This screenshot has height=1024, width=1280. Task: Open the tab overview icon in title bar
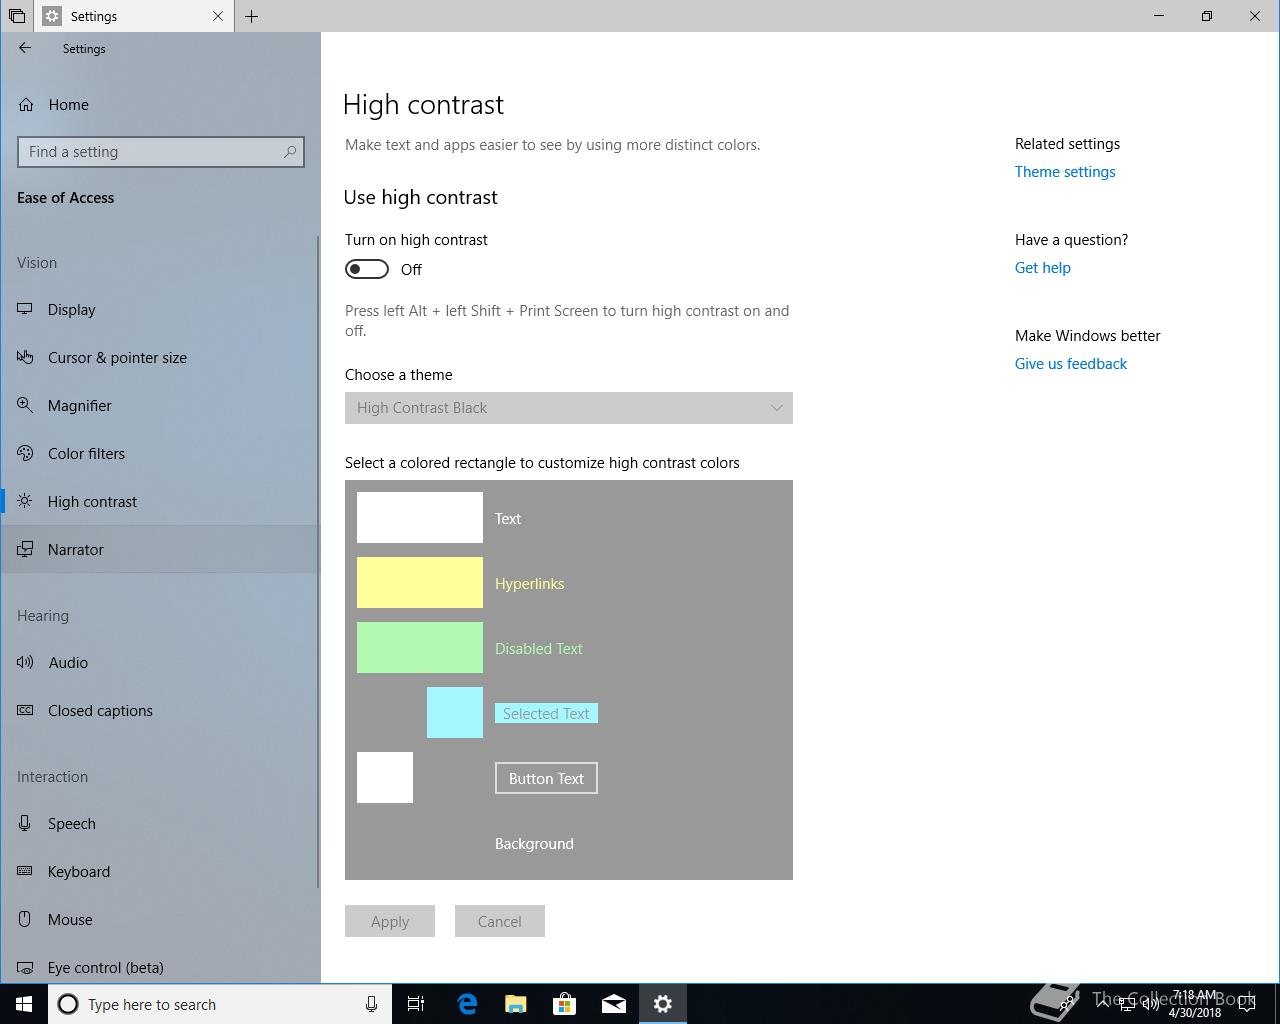[17, 16]
